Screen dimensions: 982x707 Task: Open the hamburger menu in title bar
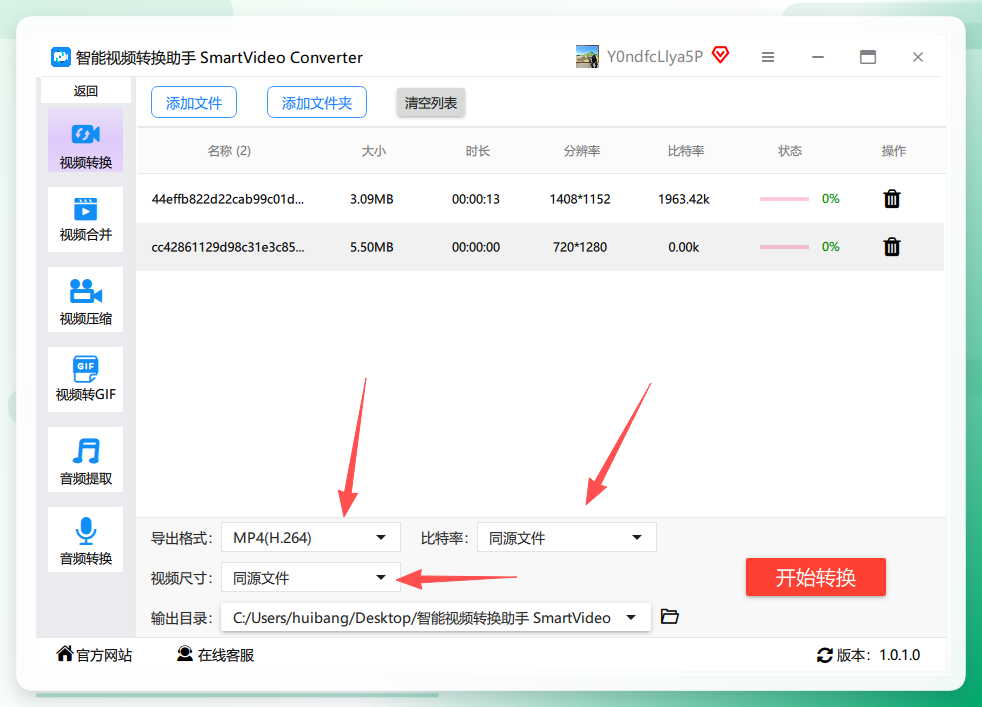click(768, 57)
